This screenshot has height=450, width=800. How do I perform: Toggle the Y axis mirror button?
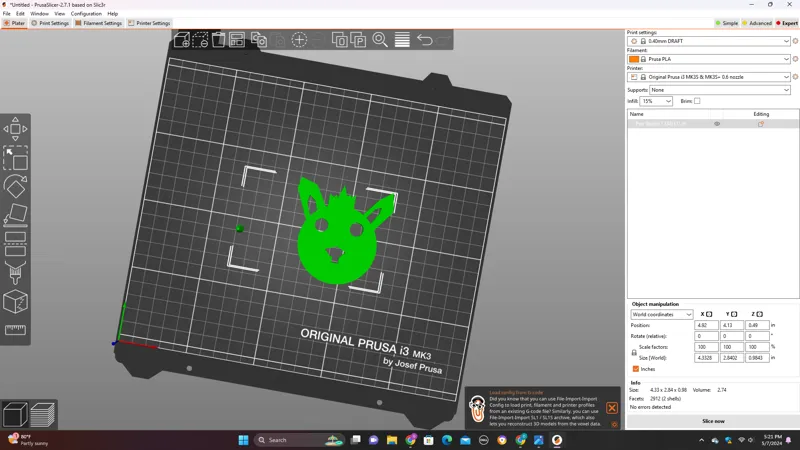click(x=734, y=314)
